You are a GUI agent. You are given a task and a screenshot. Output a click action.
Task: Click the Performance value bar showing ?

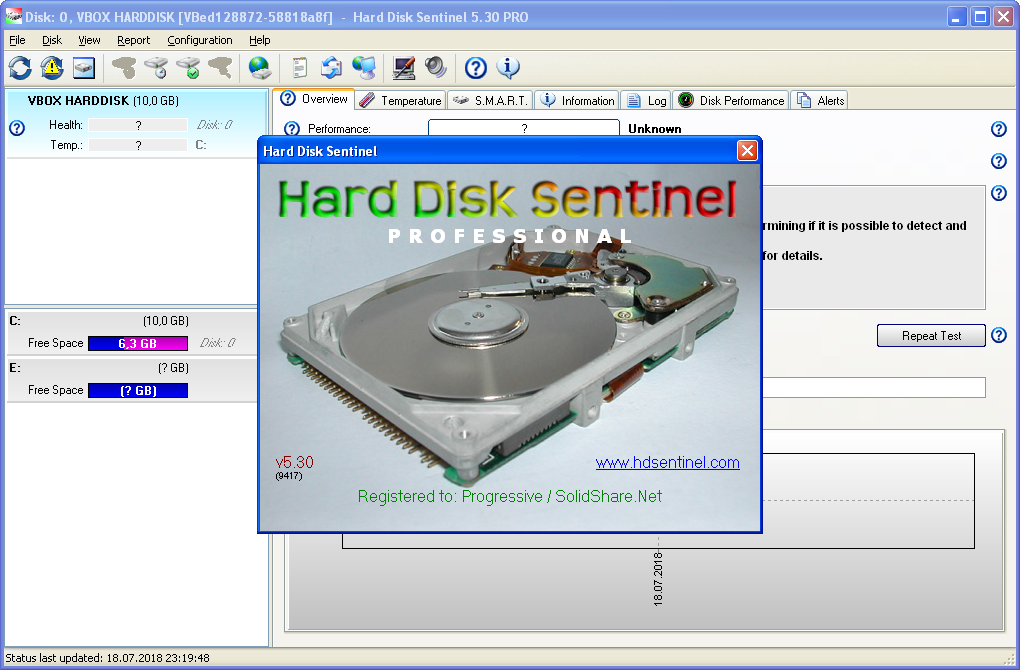[x=524, y=128]
